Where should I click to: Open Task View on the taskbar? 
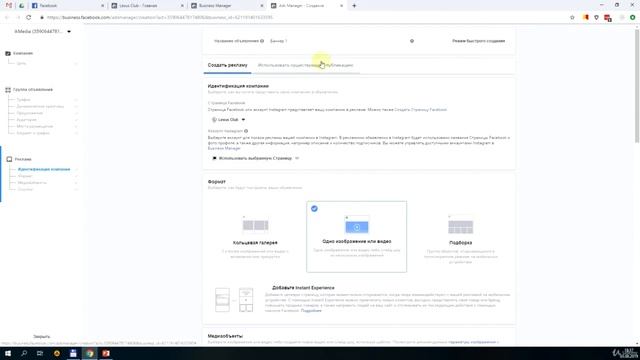(40, 353)
